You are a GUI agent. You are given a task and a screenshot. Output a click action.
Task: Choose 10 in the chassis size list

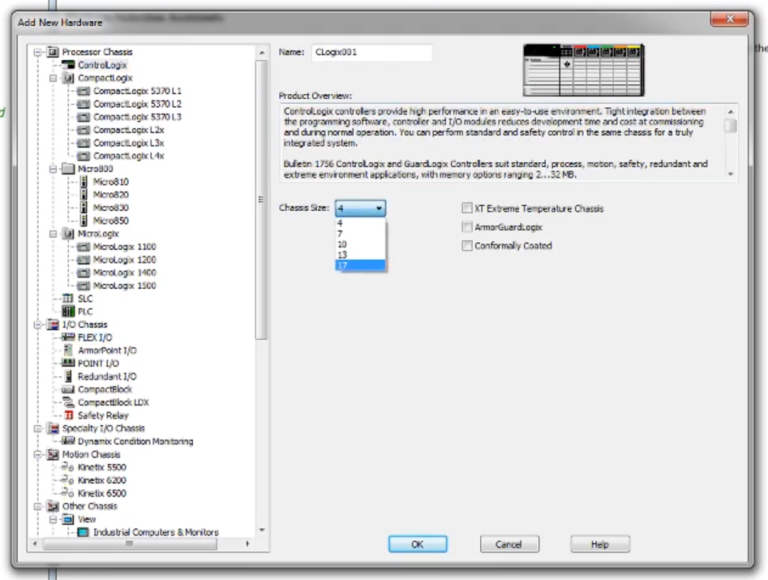click(x=360, y=244)
